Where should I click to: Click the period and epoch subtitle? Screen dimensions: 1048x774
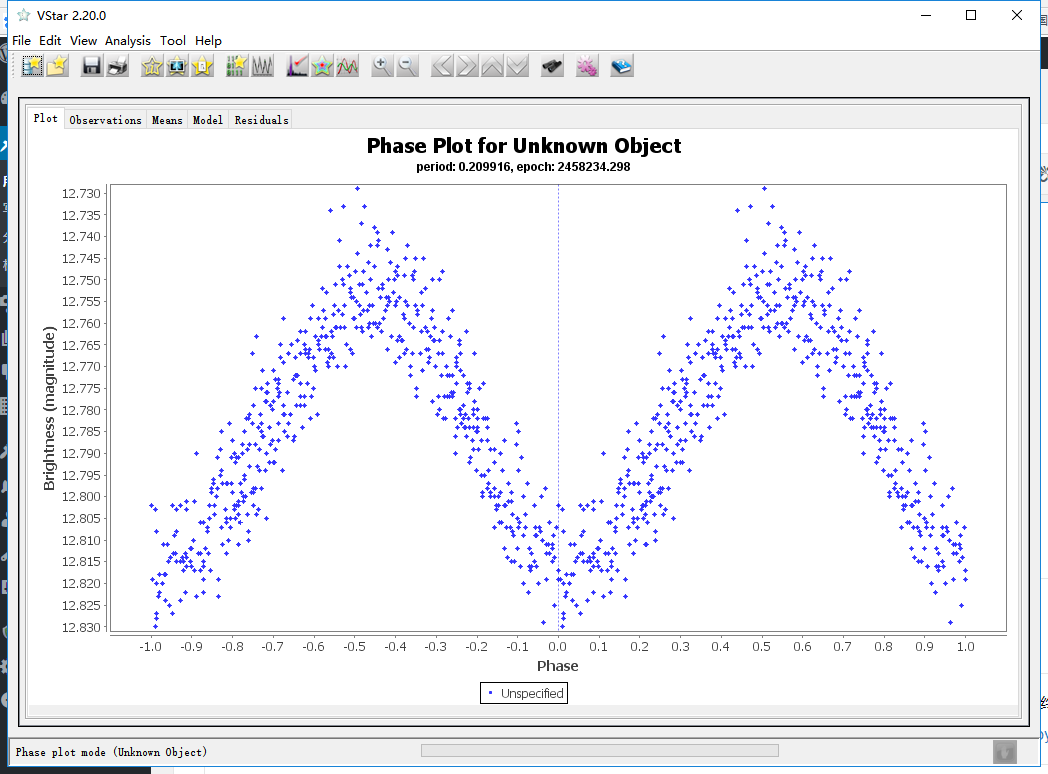(x=523, y=166)
